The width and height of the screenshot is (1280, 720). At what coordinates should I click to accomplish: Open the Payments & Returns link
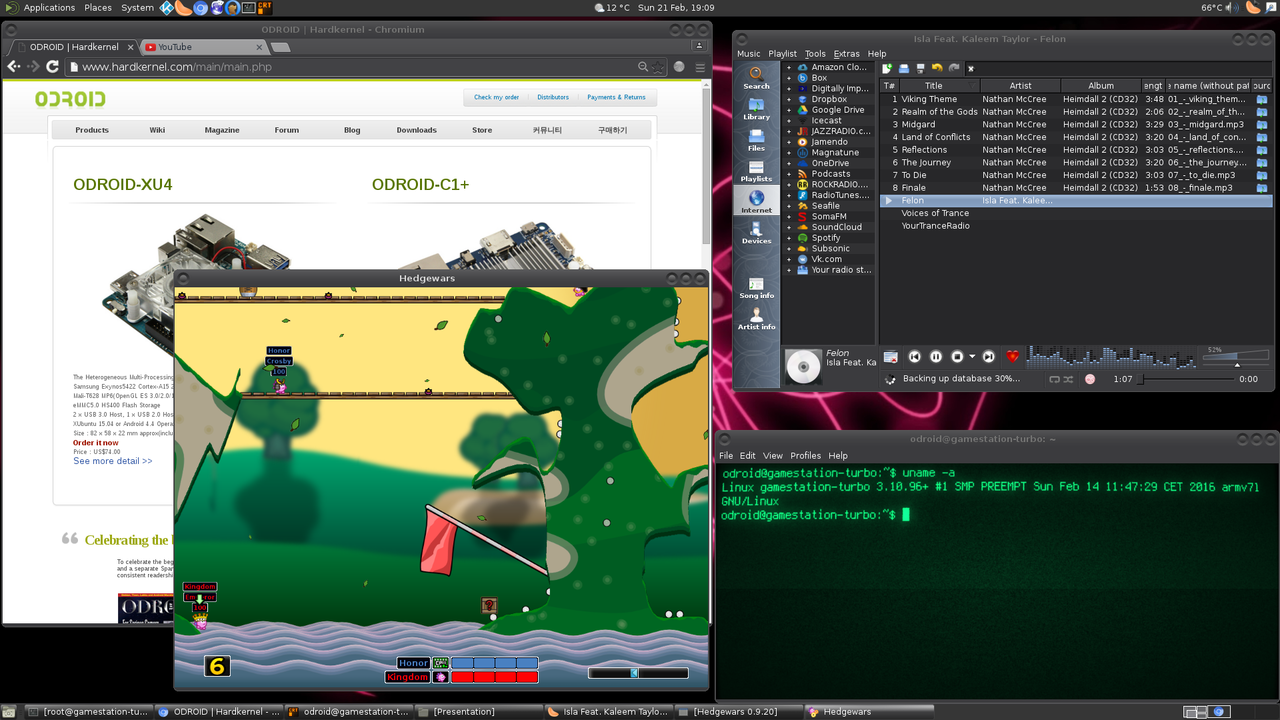point(616,97)
